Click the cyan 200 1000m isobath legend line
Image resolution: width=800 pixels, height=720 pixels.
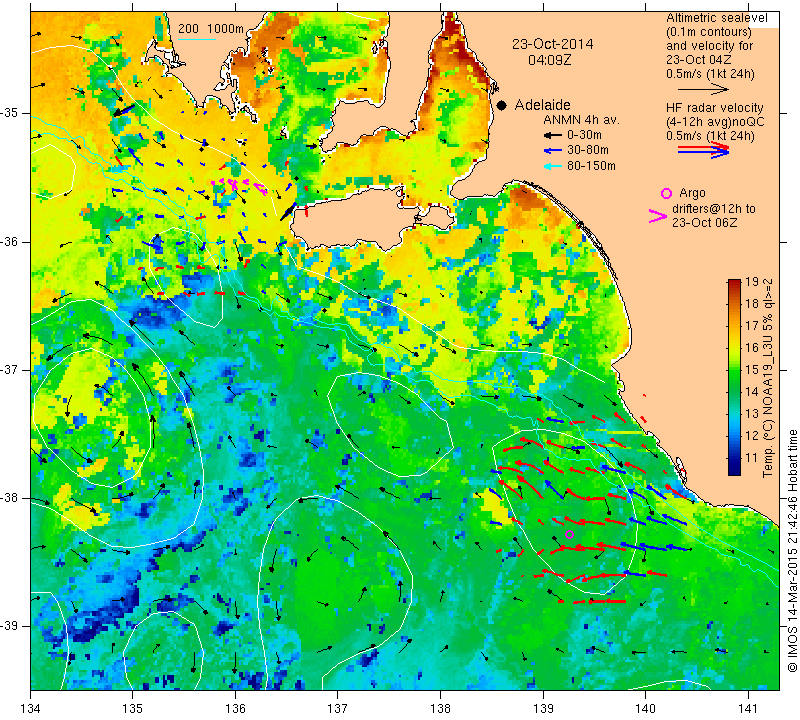tap(197, 39)
